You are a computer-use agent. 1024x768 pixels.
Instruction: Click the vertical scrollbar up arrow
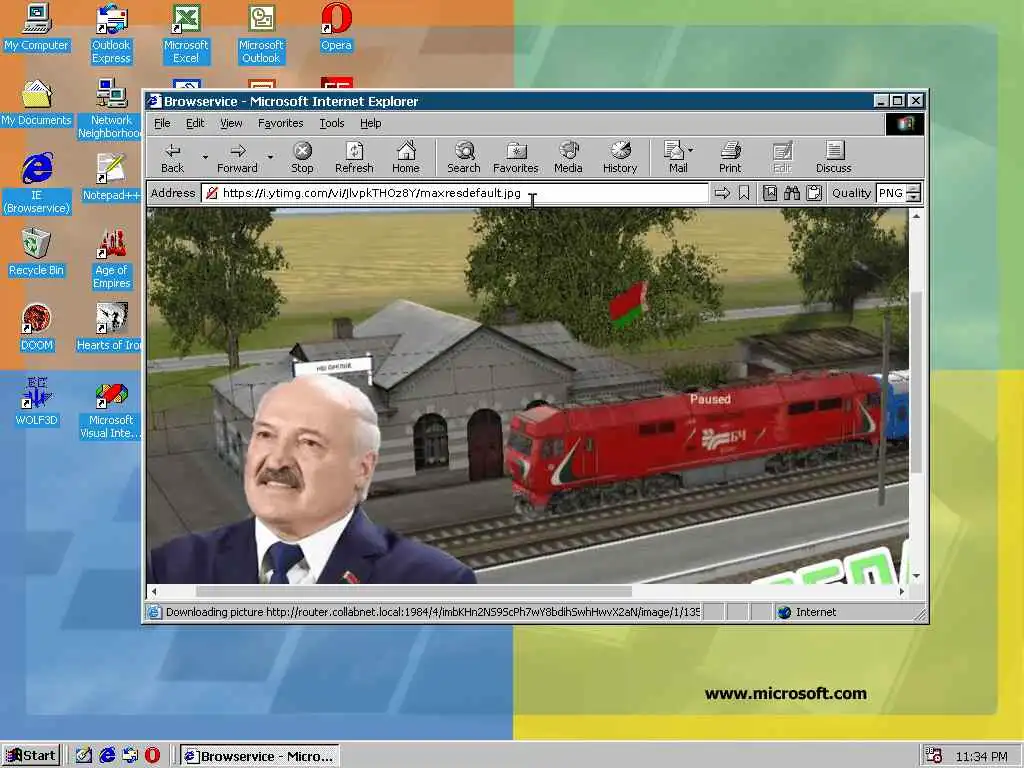click(916, 216)
